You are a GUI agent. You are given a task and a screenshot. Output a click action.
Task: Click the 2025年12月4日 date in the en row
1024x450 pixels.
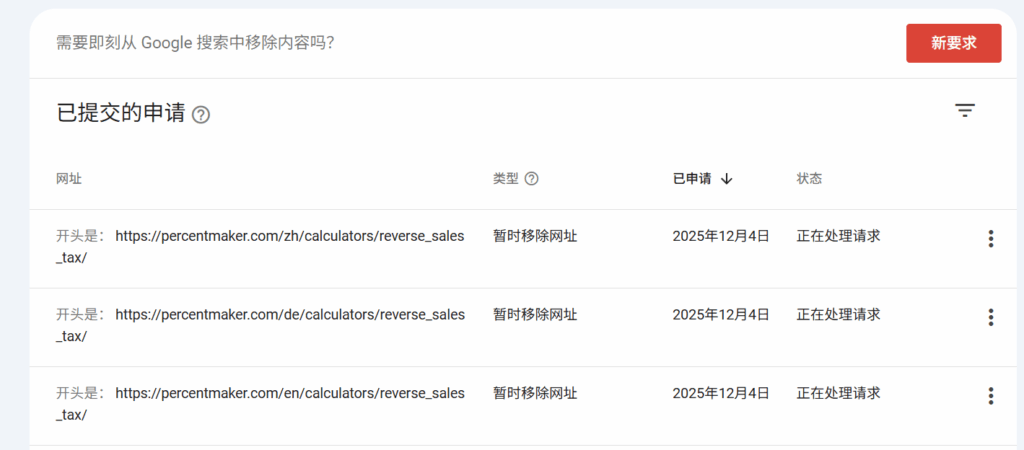720,394
